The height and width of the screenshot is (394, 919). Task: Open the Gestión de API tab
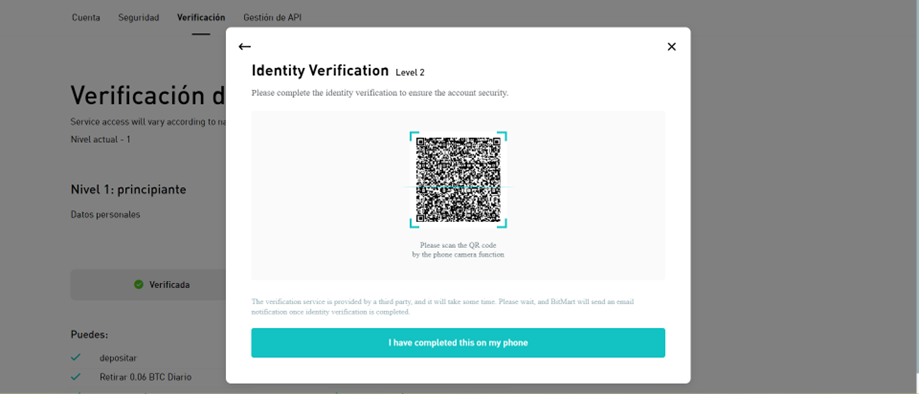tap(273, 18)
